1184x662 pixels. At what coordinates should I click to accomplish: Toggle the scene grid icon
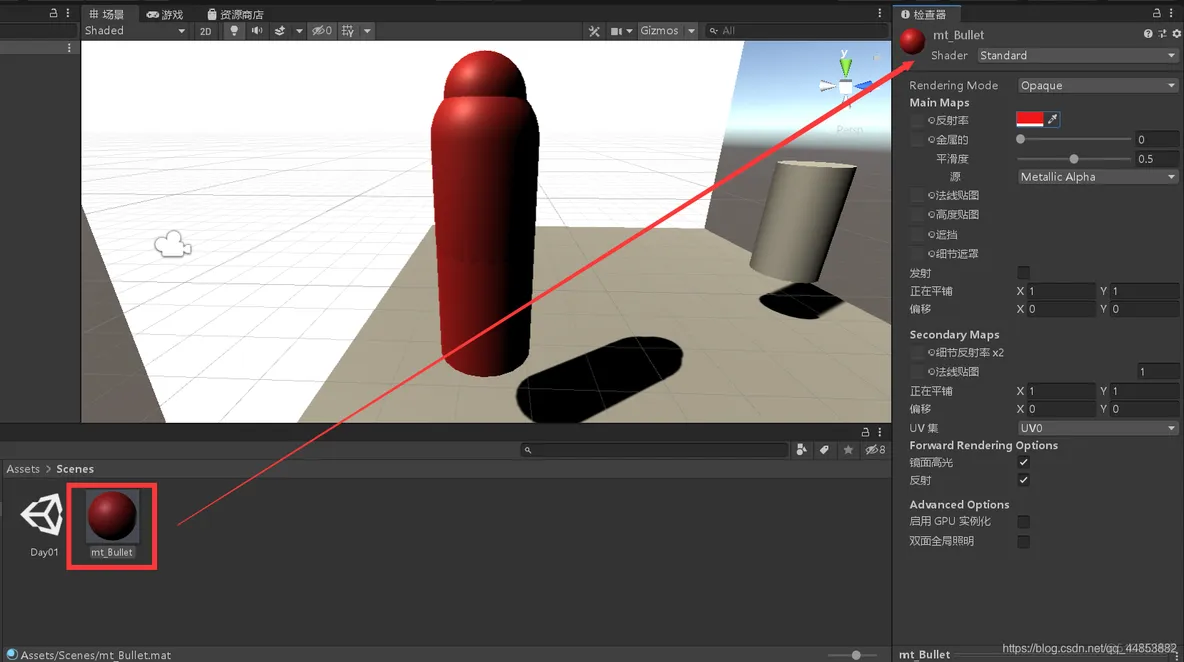coord(347,31)
